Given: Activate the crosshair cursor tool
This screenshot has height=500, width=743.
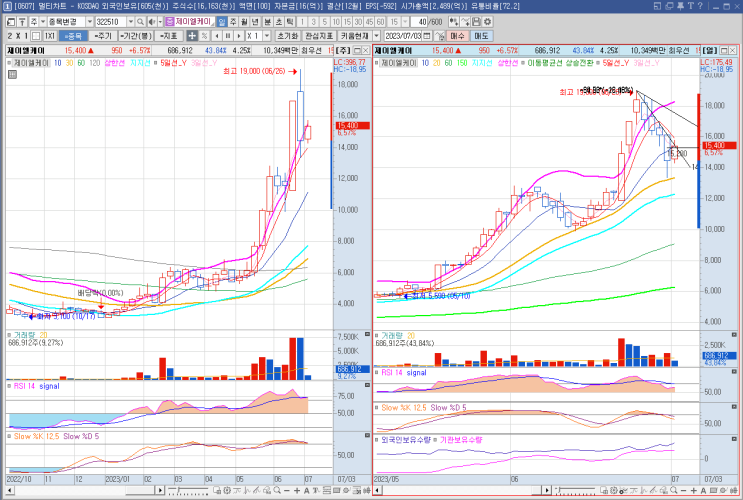Looking at the screenshot, I should point(191,35).
